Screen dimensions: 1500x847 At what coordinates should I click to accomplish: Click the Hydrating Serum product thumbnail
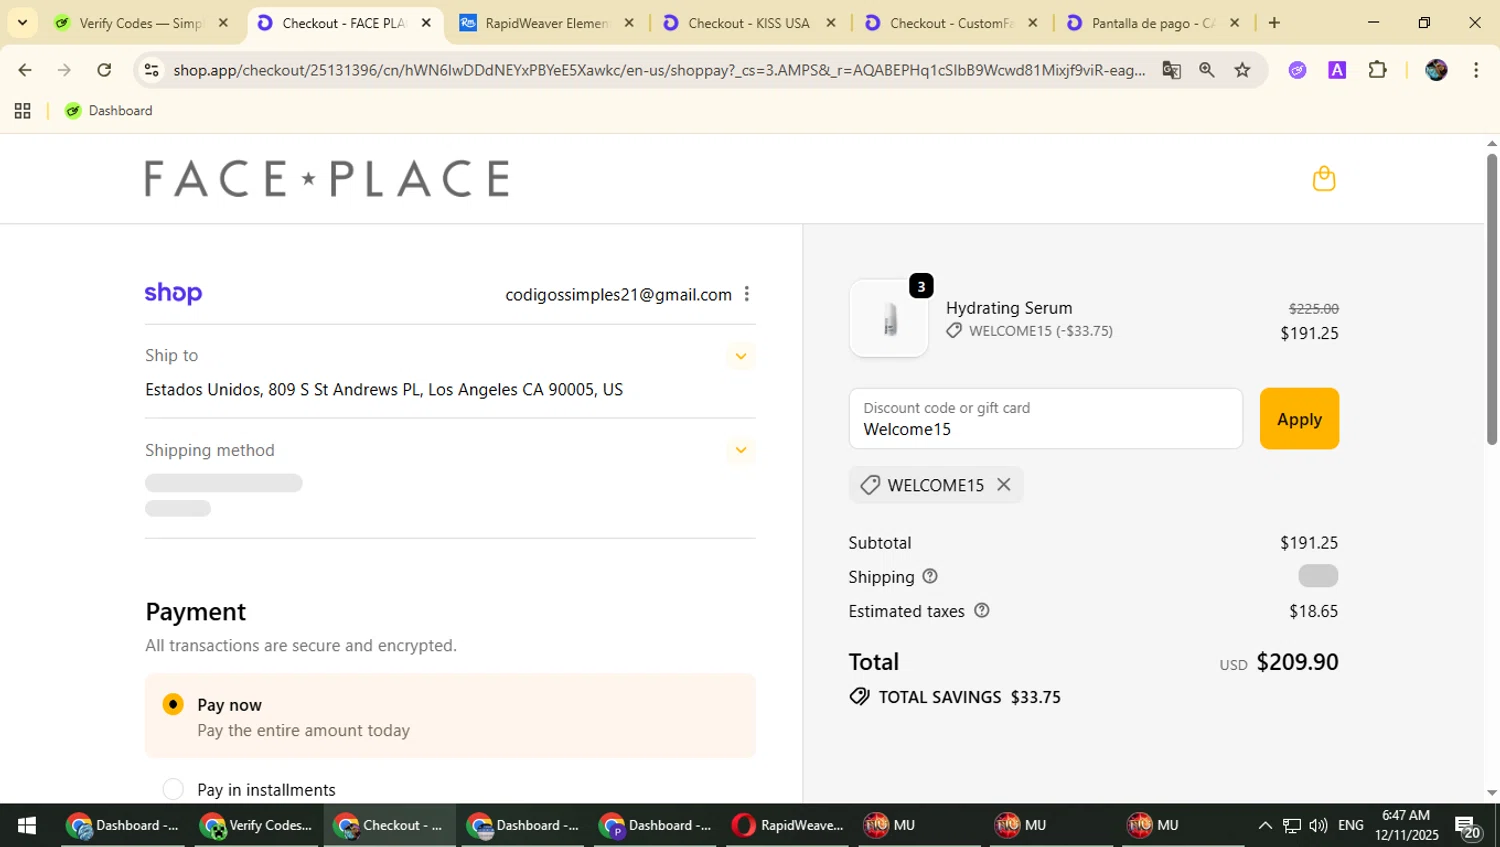[x=889, y=319]
